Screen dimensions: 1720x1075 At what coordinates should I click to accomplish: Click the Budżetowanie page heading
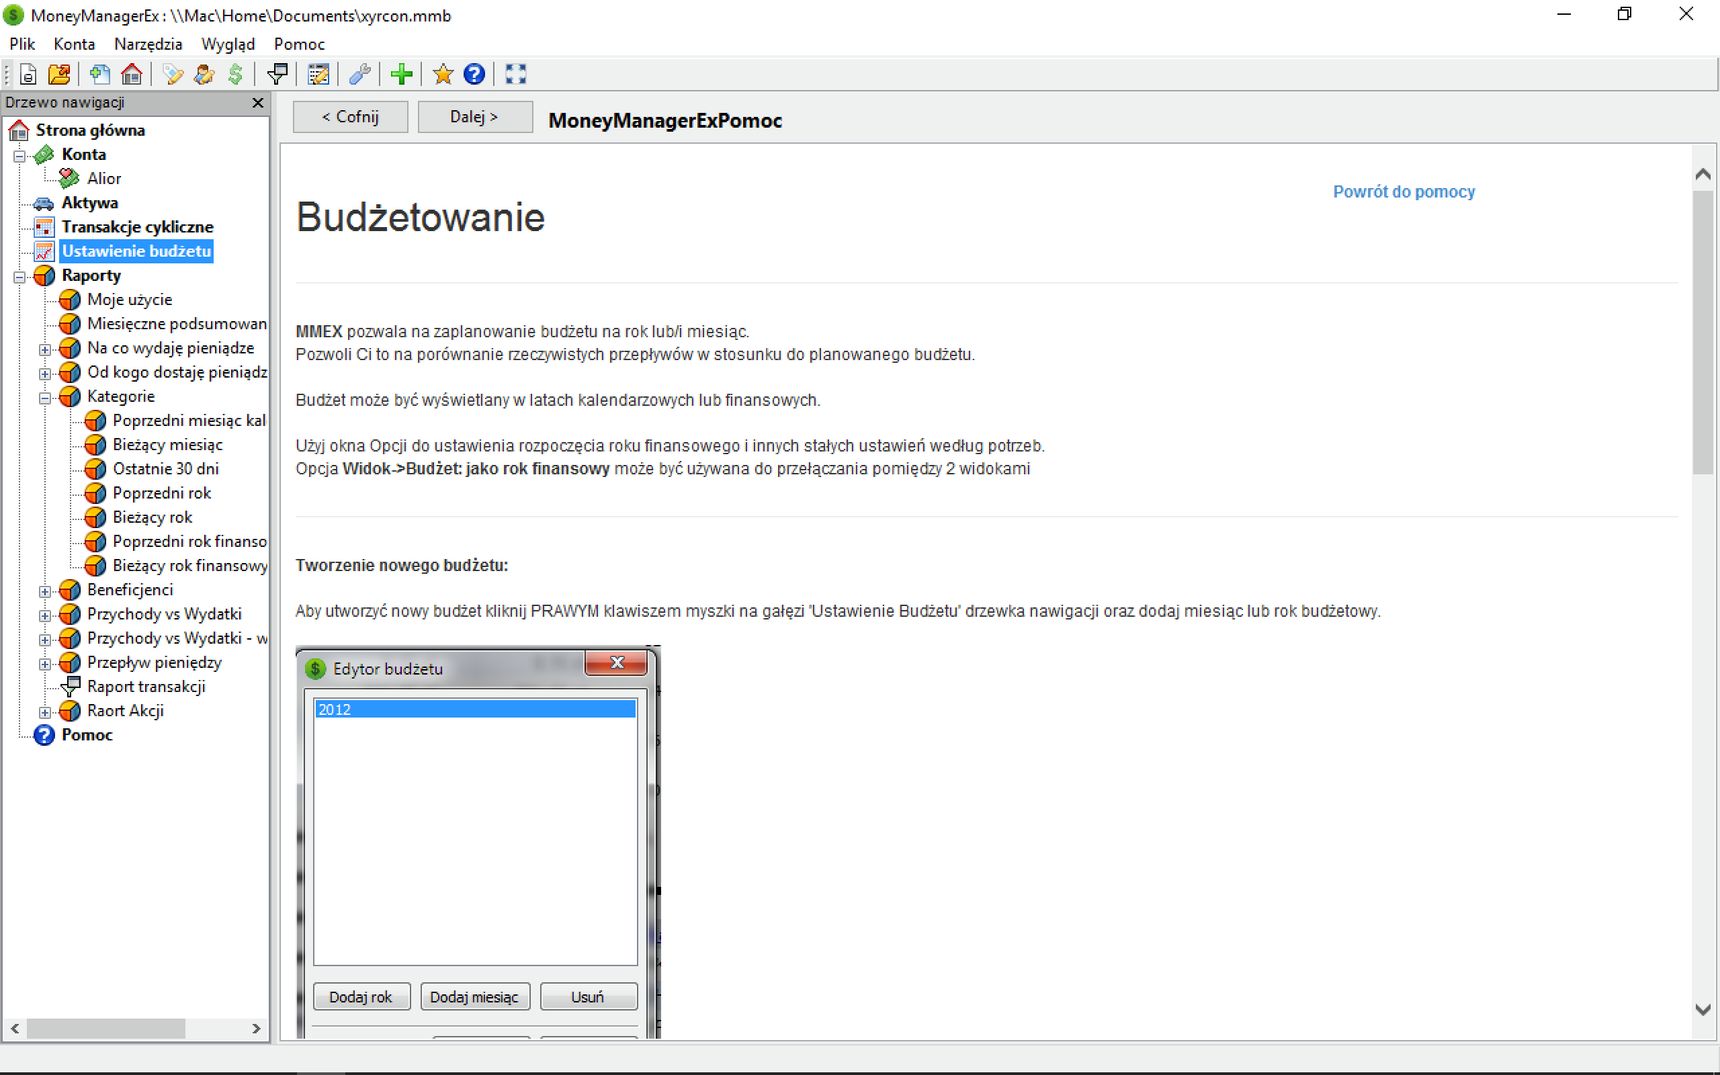coord(420,217)
